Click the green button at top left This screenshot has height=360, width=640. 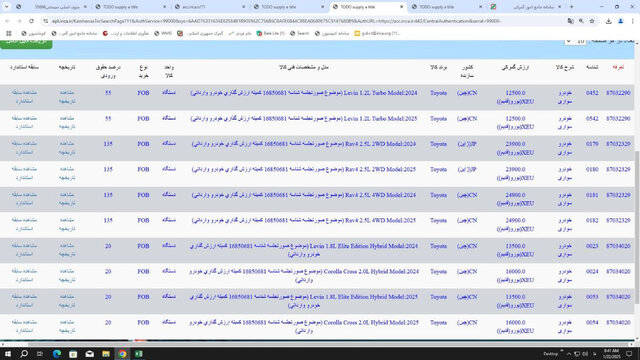tap(26, 43)
